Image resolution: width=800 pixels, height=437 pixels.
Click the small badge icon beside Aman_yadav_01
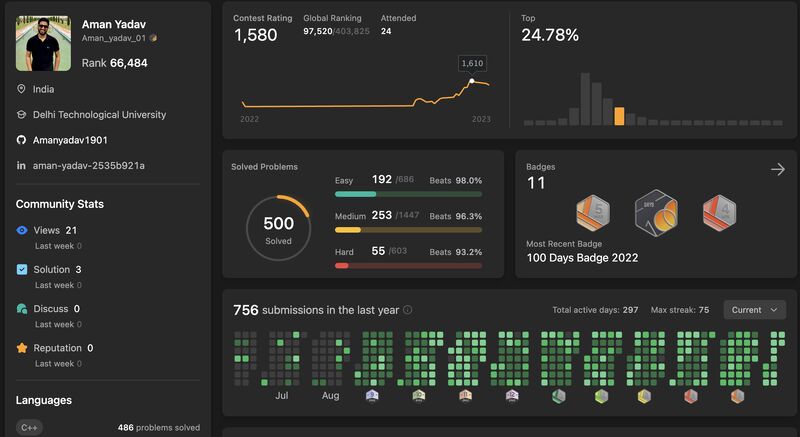(x=154, y=38)
